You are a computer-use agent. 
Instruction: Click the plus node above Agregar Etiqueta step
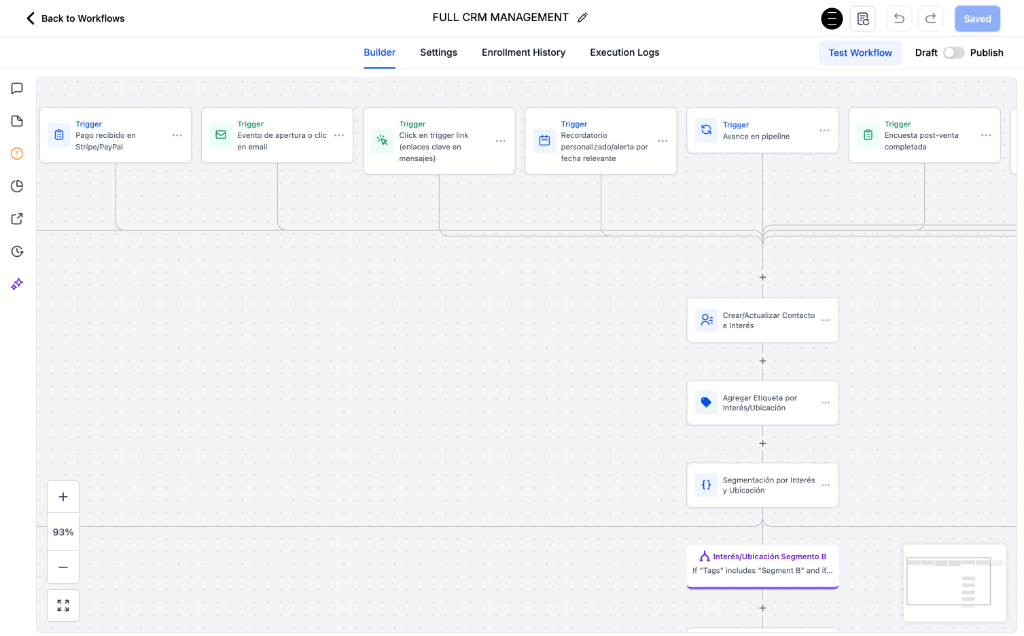(762, 361)
